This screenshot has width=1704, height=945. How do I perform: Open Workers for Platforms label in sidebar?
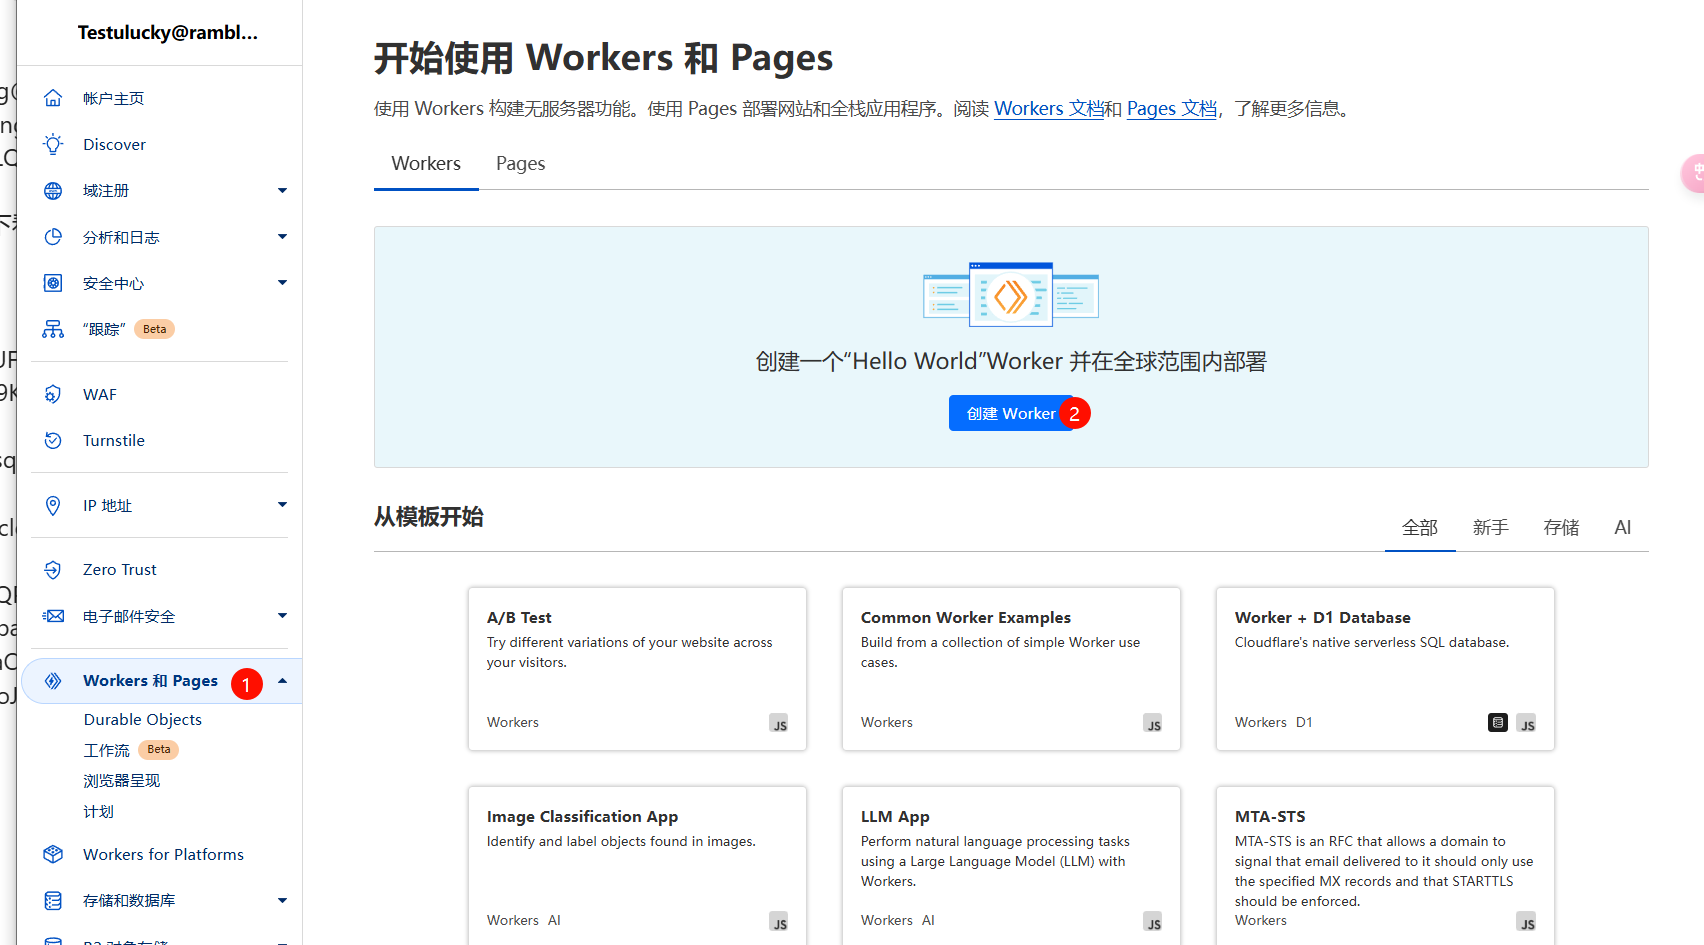pyautogui.click(x=163, y=854)
